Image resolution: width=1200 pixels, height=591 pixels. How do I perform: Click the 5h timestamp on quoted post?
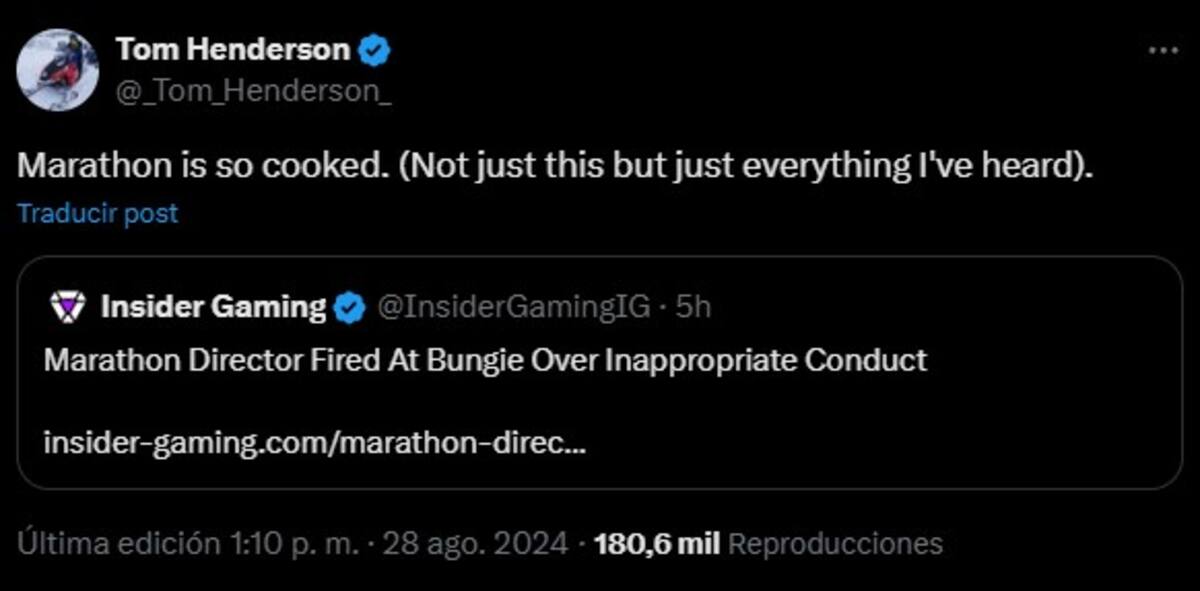coord(694,307)
